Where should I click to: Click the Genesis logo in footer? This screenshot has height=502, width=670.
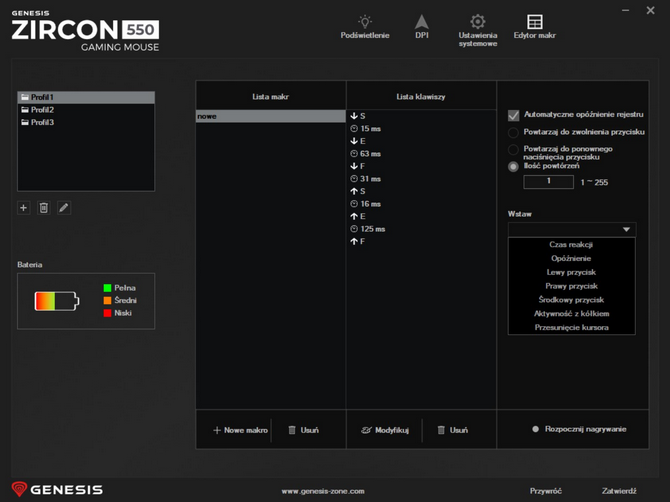click(57, 490)
